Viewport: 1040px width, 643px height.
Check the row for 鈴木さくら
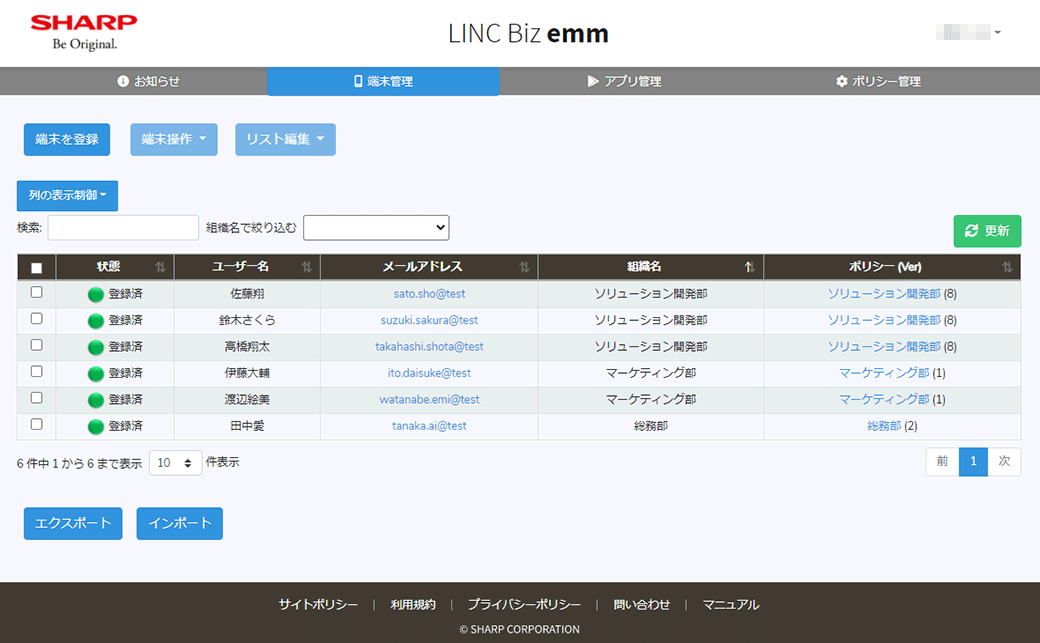tap(36, 319)
